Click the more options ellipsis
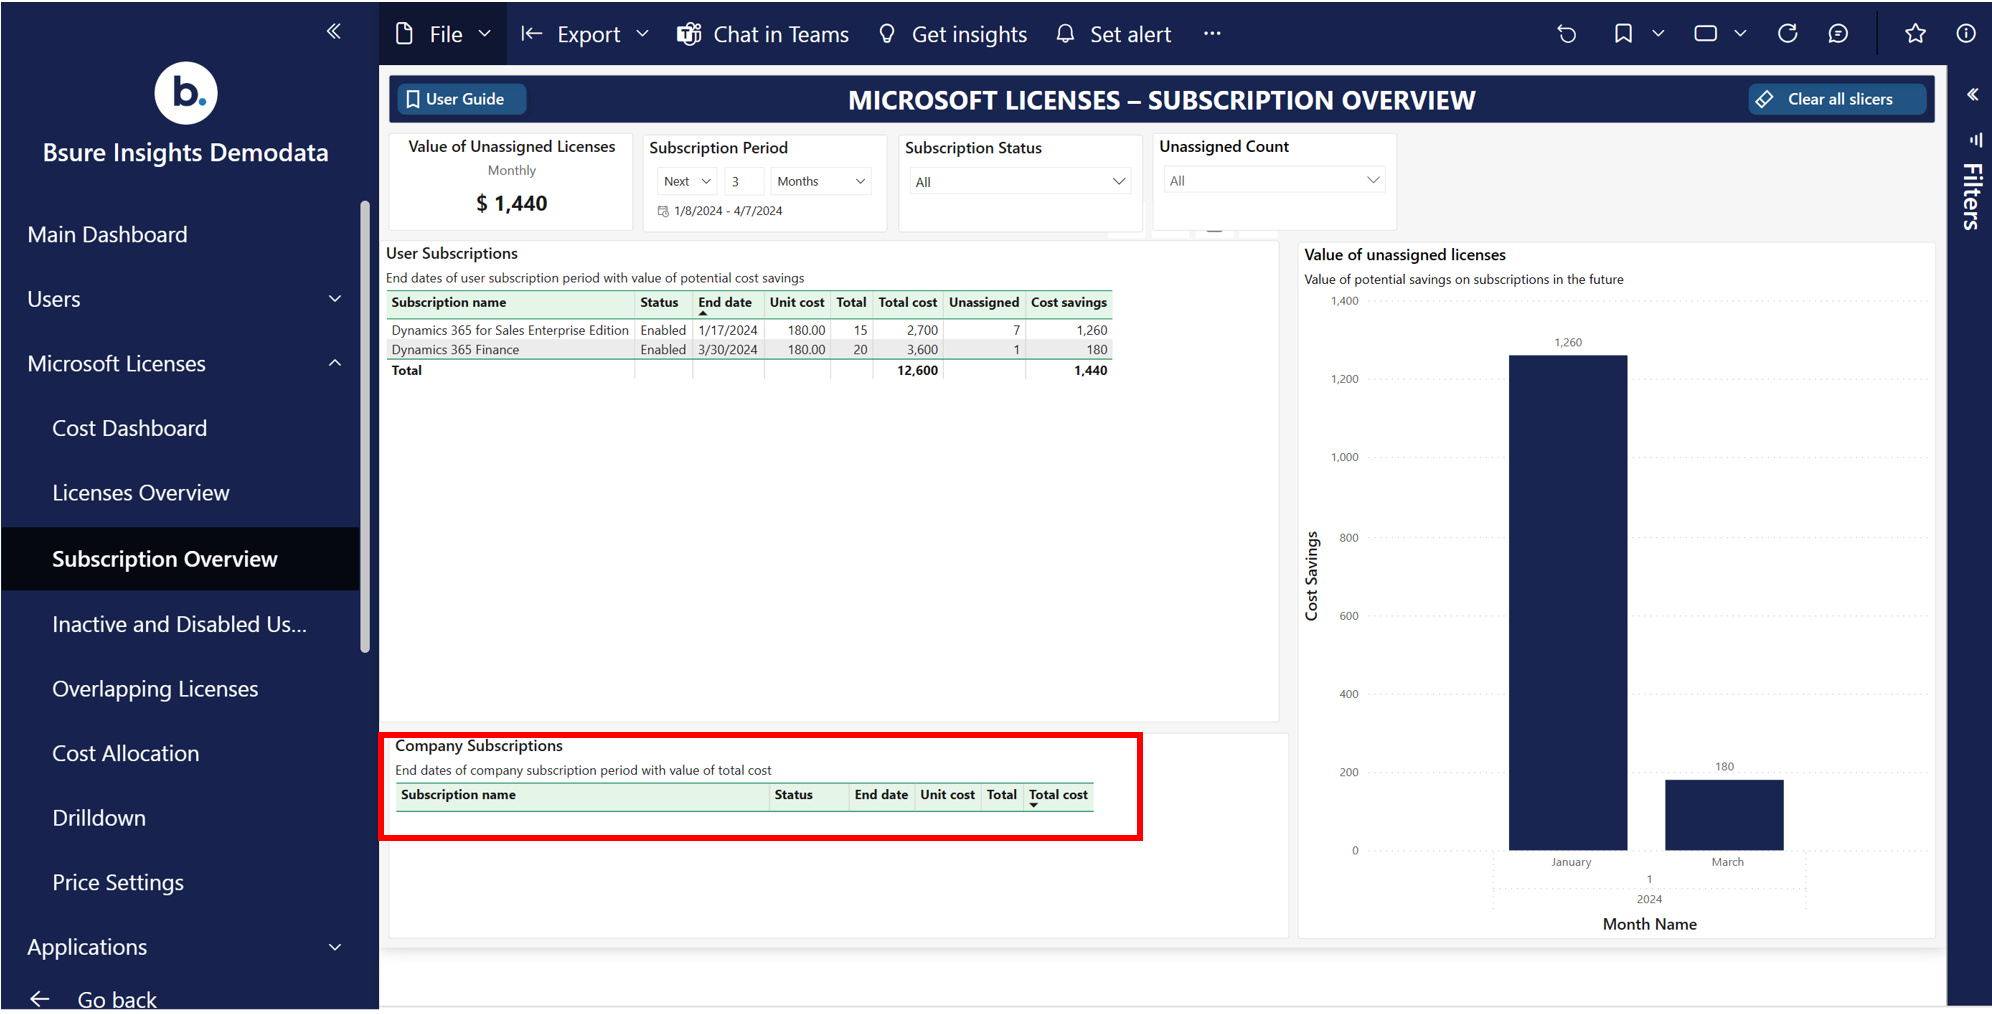The height and width of the screenshot is (1014, 1992). click(1212, 34)
